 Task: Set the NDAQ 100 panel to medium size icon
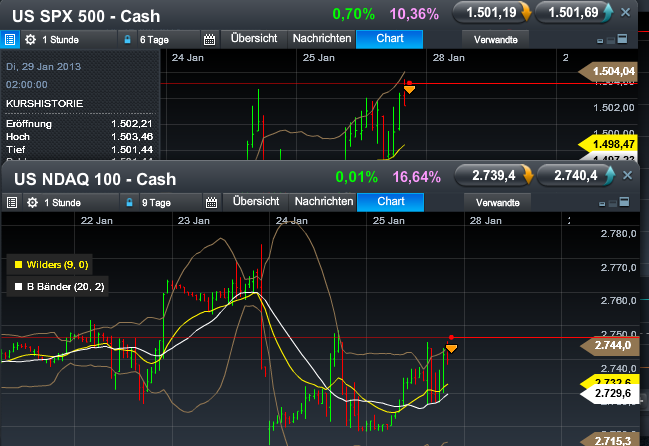613,203
